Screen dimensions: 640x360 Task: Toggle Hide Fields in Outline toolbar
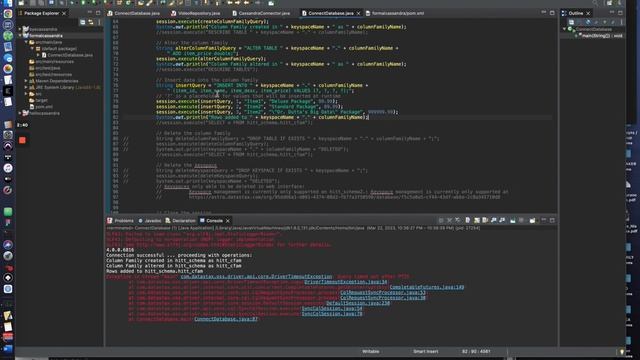click(588, 22)
